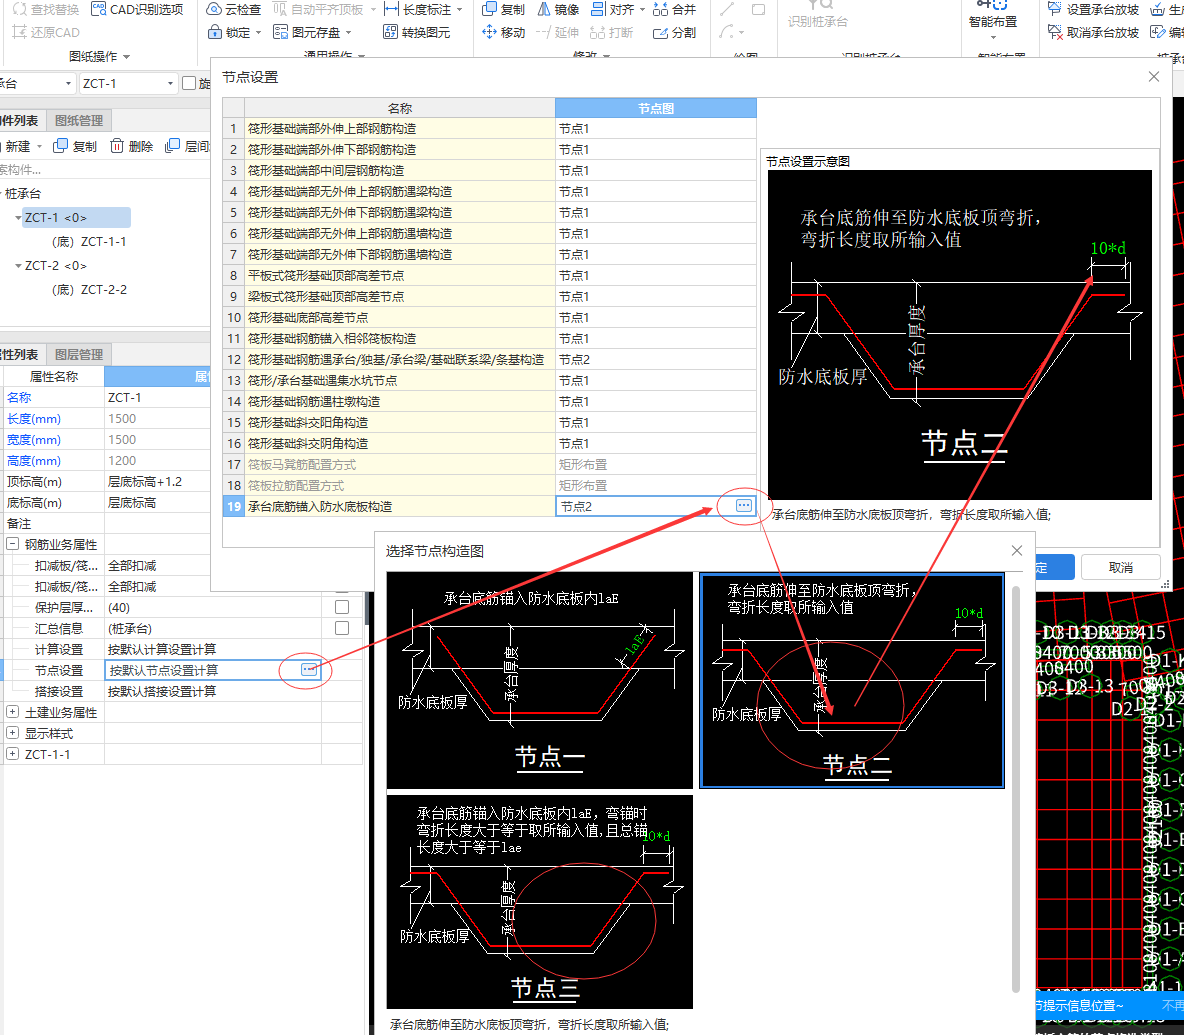The width and height of the screenshot is (1184, 1035).
Task: Select 节点一 construction thumbnail
Action: pos(539,679)
